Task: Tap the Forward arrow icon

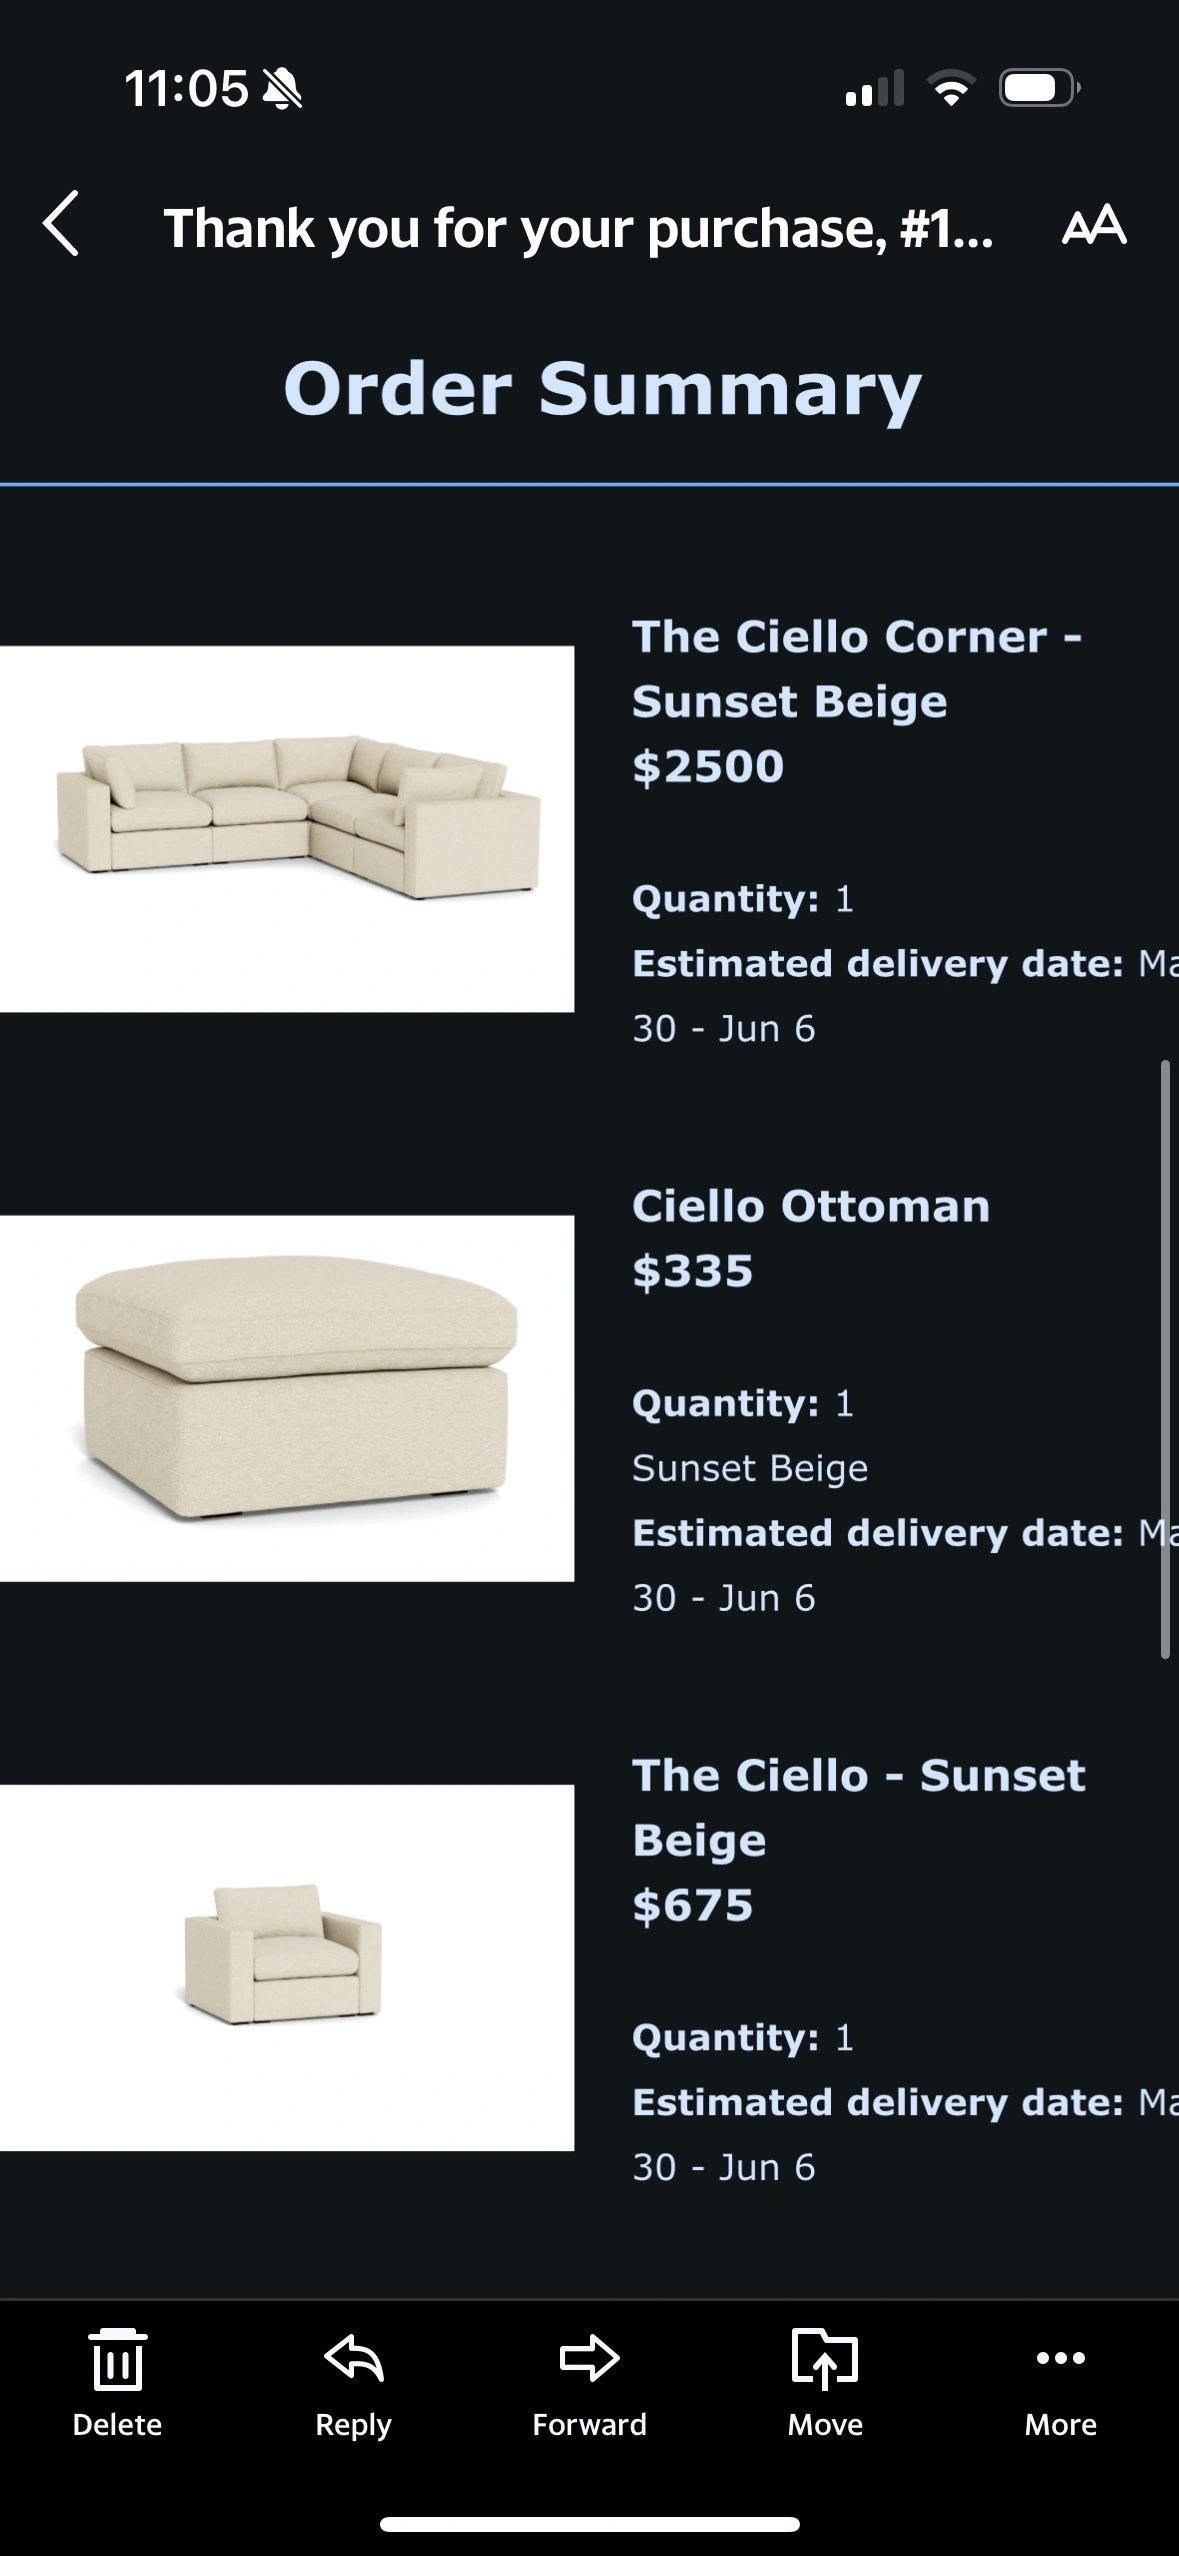Action: [x=589, y=2360]
